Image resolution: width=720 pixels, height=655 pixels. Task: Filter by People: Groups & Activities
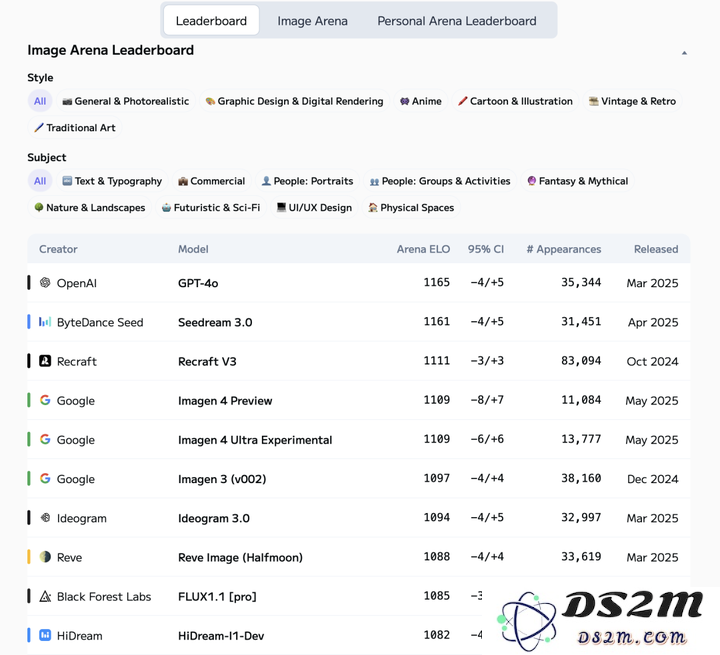pyautogui.click(x=440, y=181)
